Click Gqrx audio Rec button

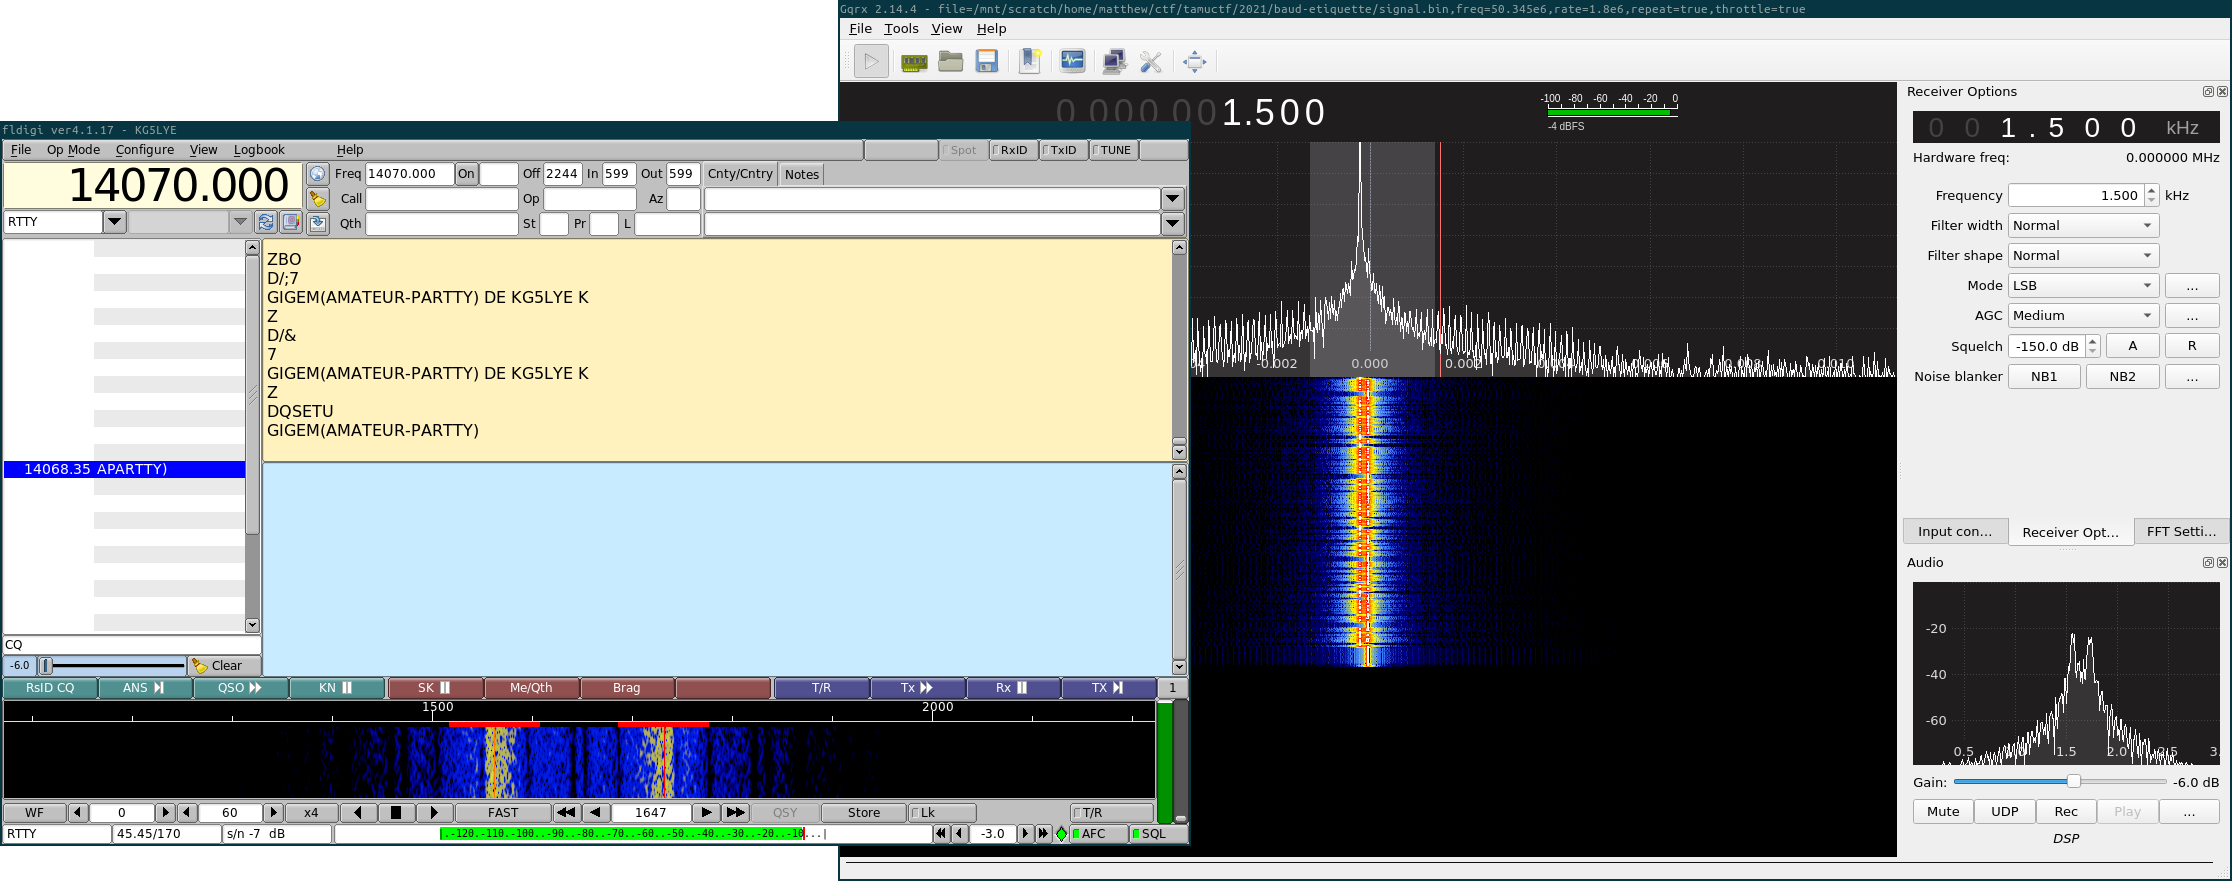click(x=2066, y=812)
